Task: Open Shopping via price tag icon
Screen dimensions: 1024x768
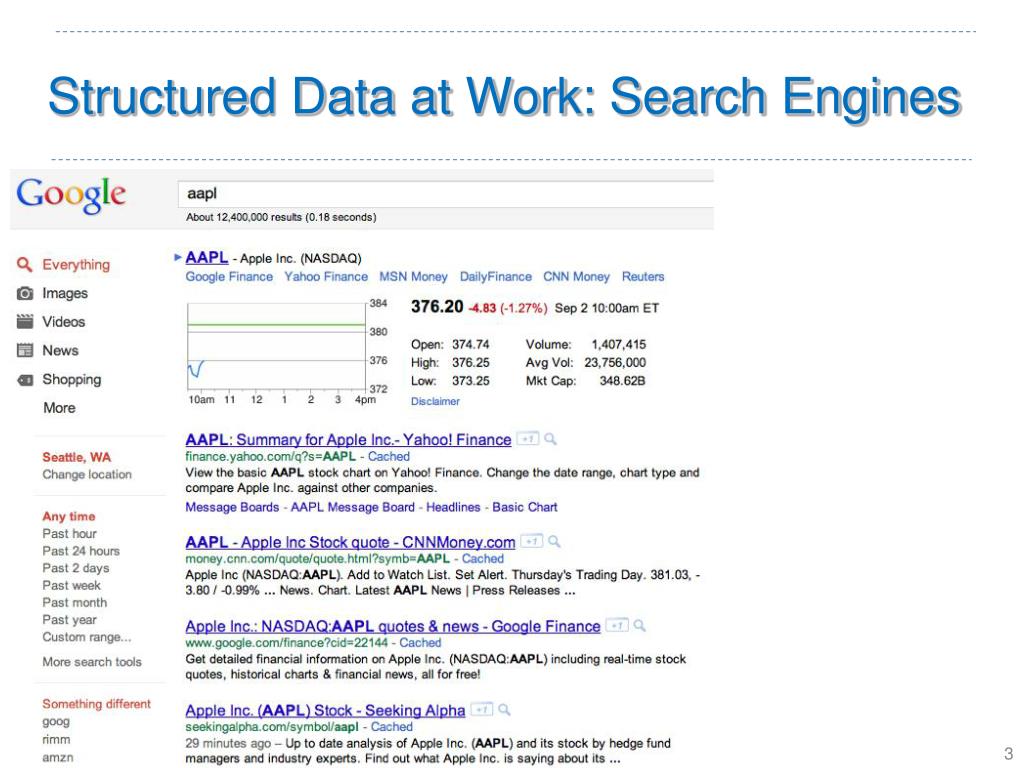Action: point(25,379)
